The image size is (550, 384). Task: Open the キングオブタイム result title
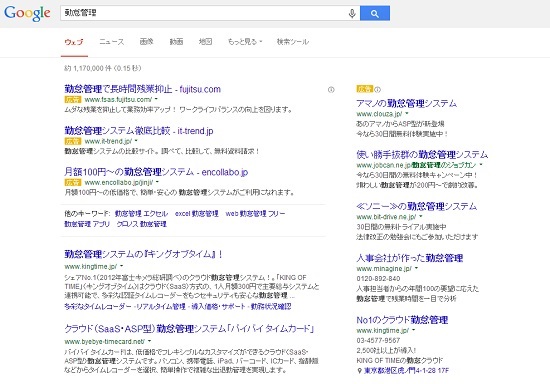pyautogui.click(x=143, y=254)
